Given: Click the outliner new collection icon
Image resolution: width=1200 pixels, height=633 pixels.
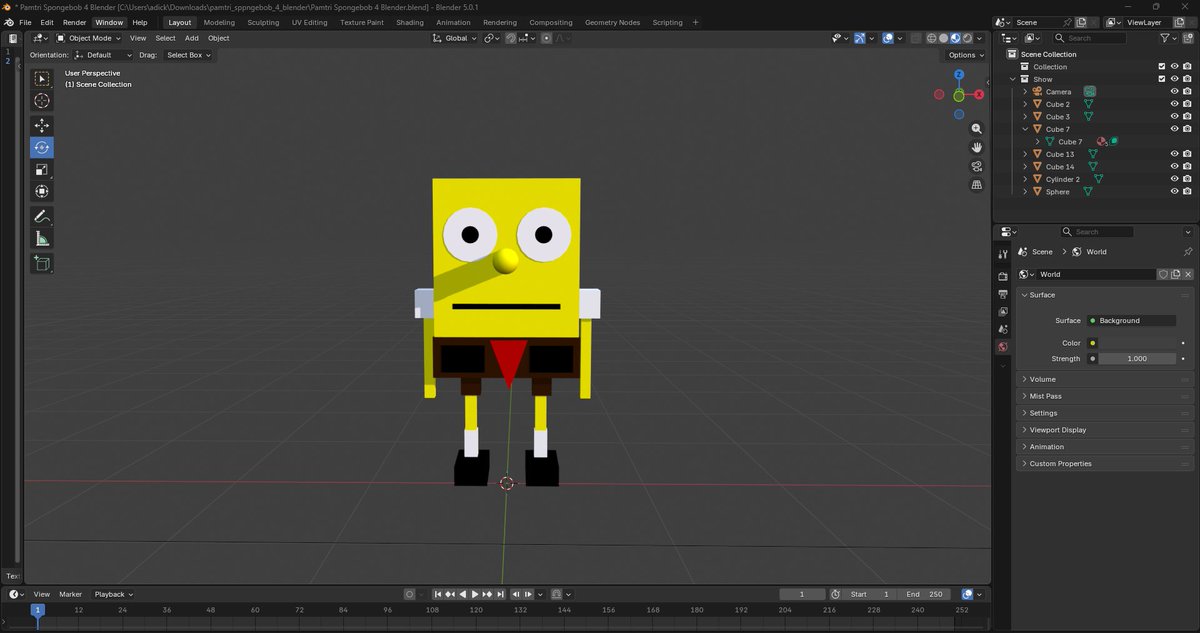Looking at the screenshot, I should click(x=1188, y=38).
